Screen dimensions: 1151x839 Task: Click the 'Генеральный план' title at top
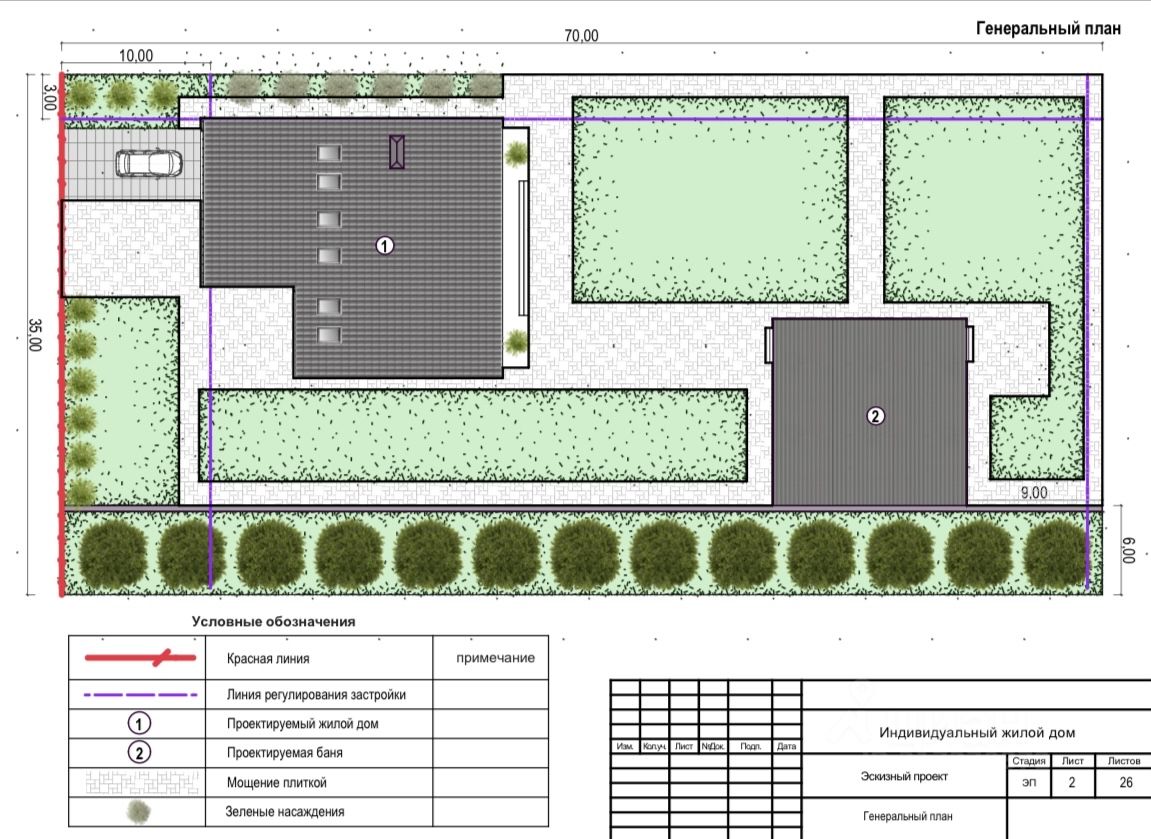point(1048,28)
